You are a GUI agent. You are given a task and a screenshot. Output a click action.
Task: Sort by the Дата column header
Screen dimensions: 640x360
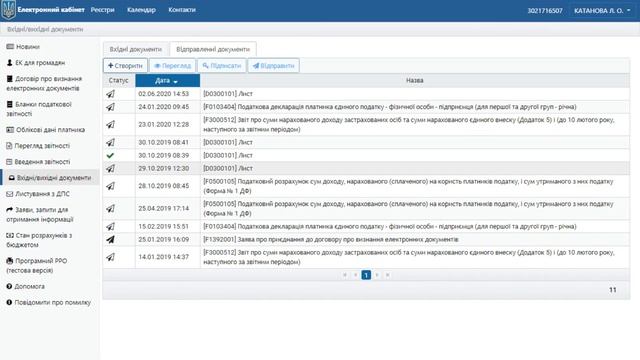click(167, 80)
